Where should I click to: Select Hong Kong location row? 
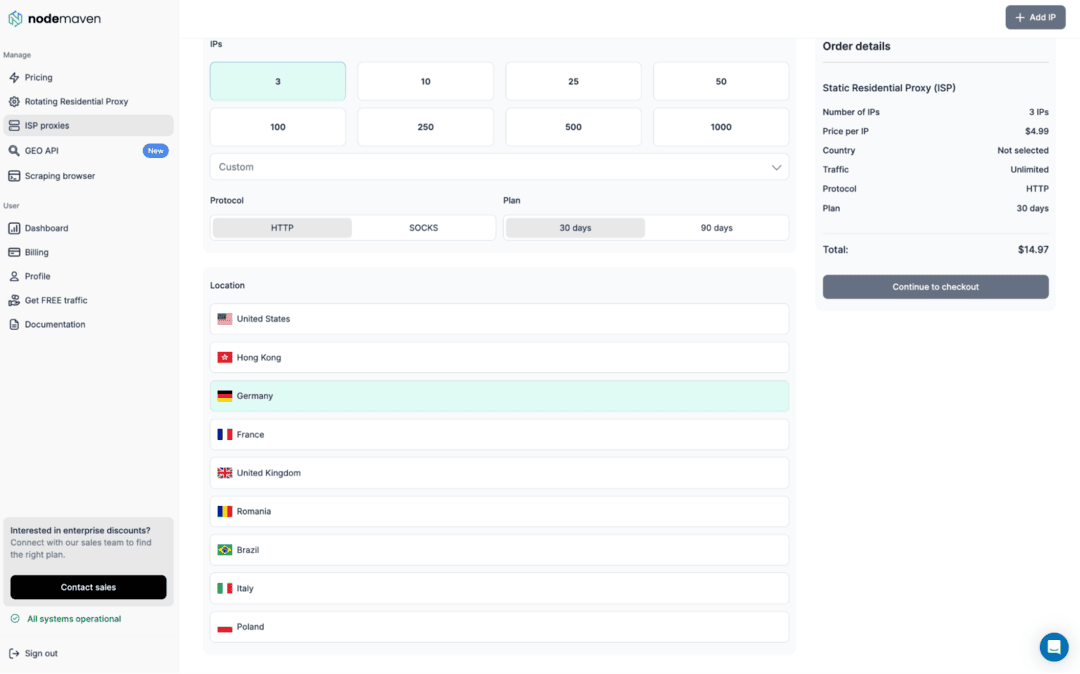coord(499,358)
